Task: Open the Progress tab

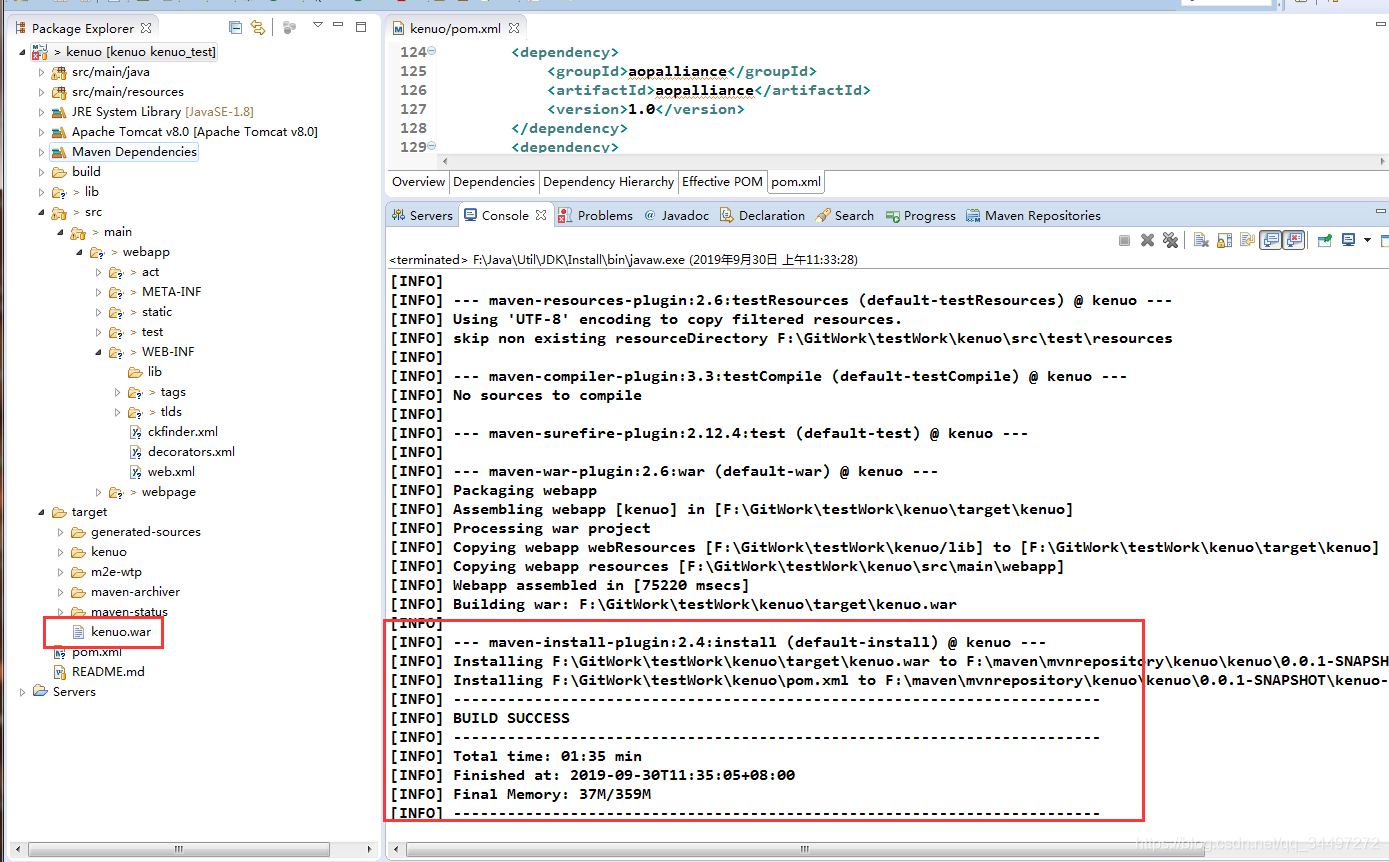Action: click(920, 215)
